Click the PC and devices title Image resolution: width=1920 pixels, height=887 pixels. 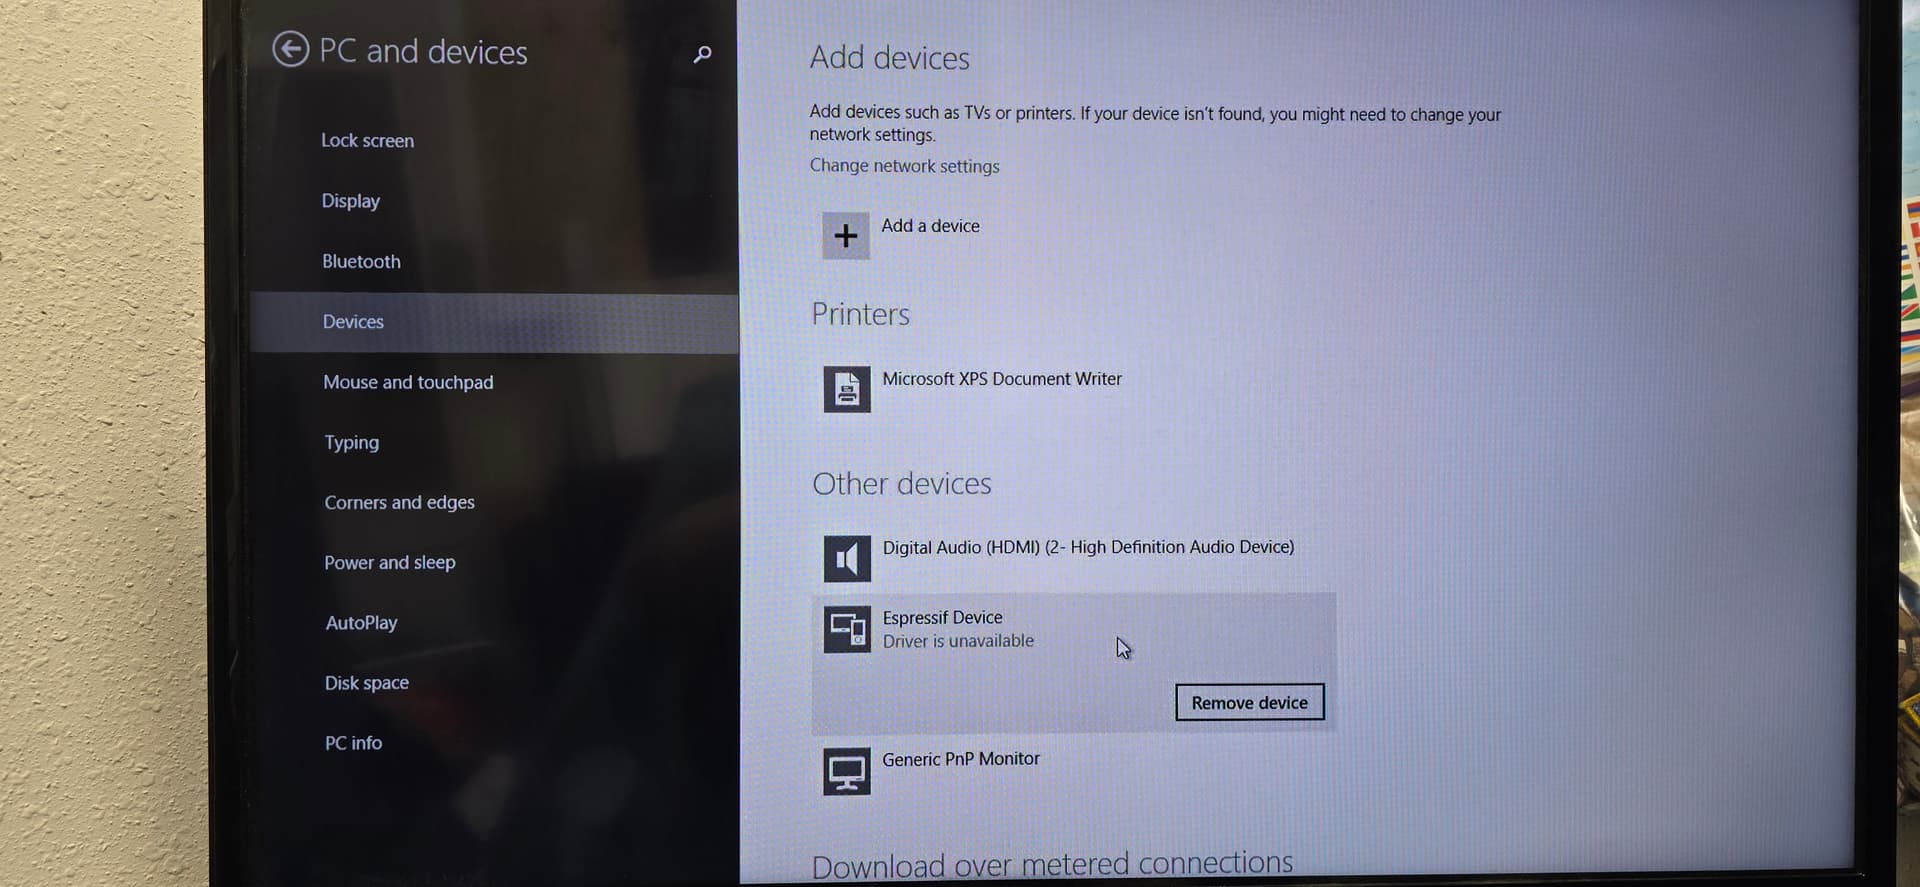(423, 51)
